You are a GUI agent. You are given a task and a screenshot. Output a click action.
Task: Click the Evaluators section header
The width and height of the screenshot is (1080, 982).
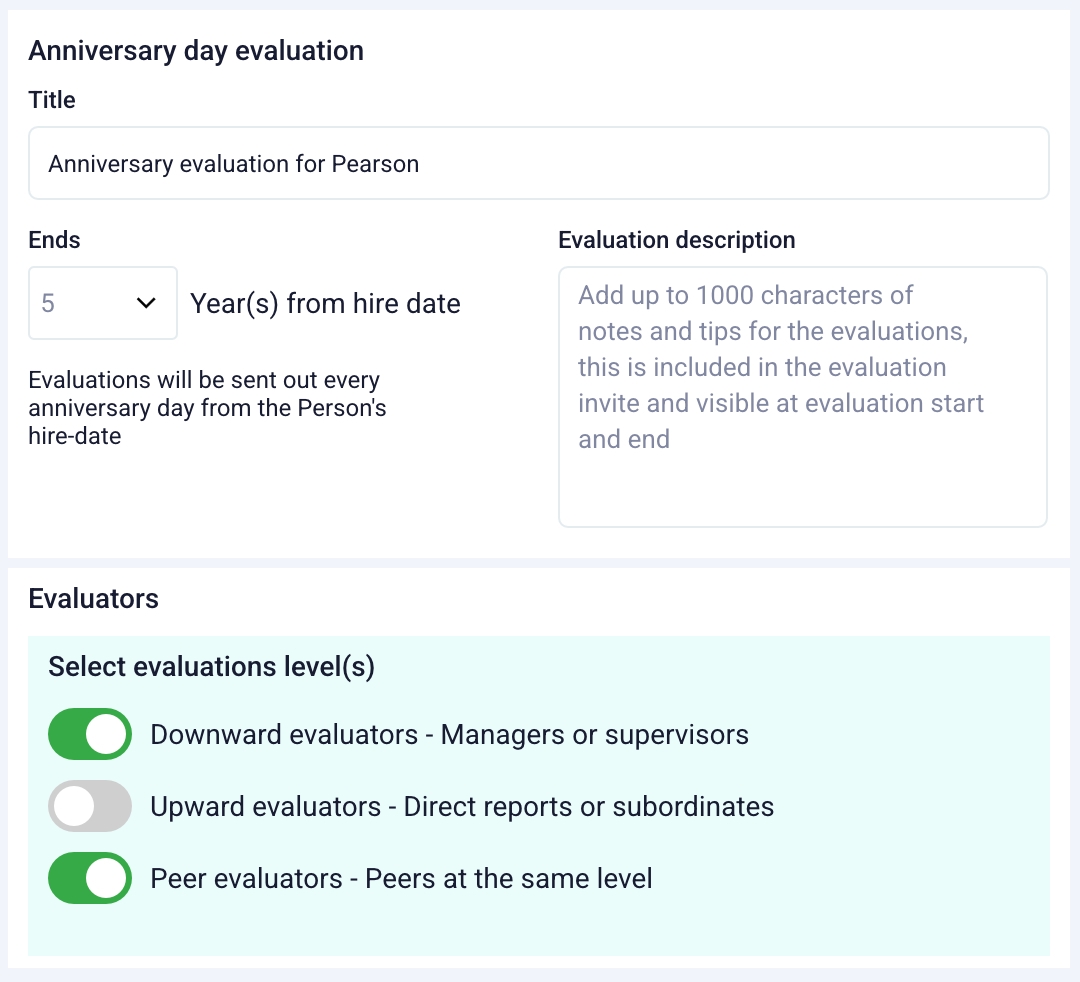click(x=93, y=598)
